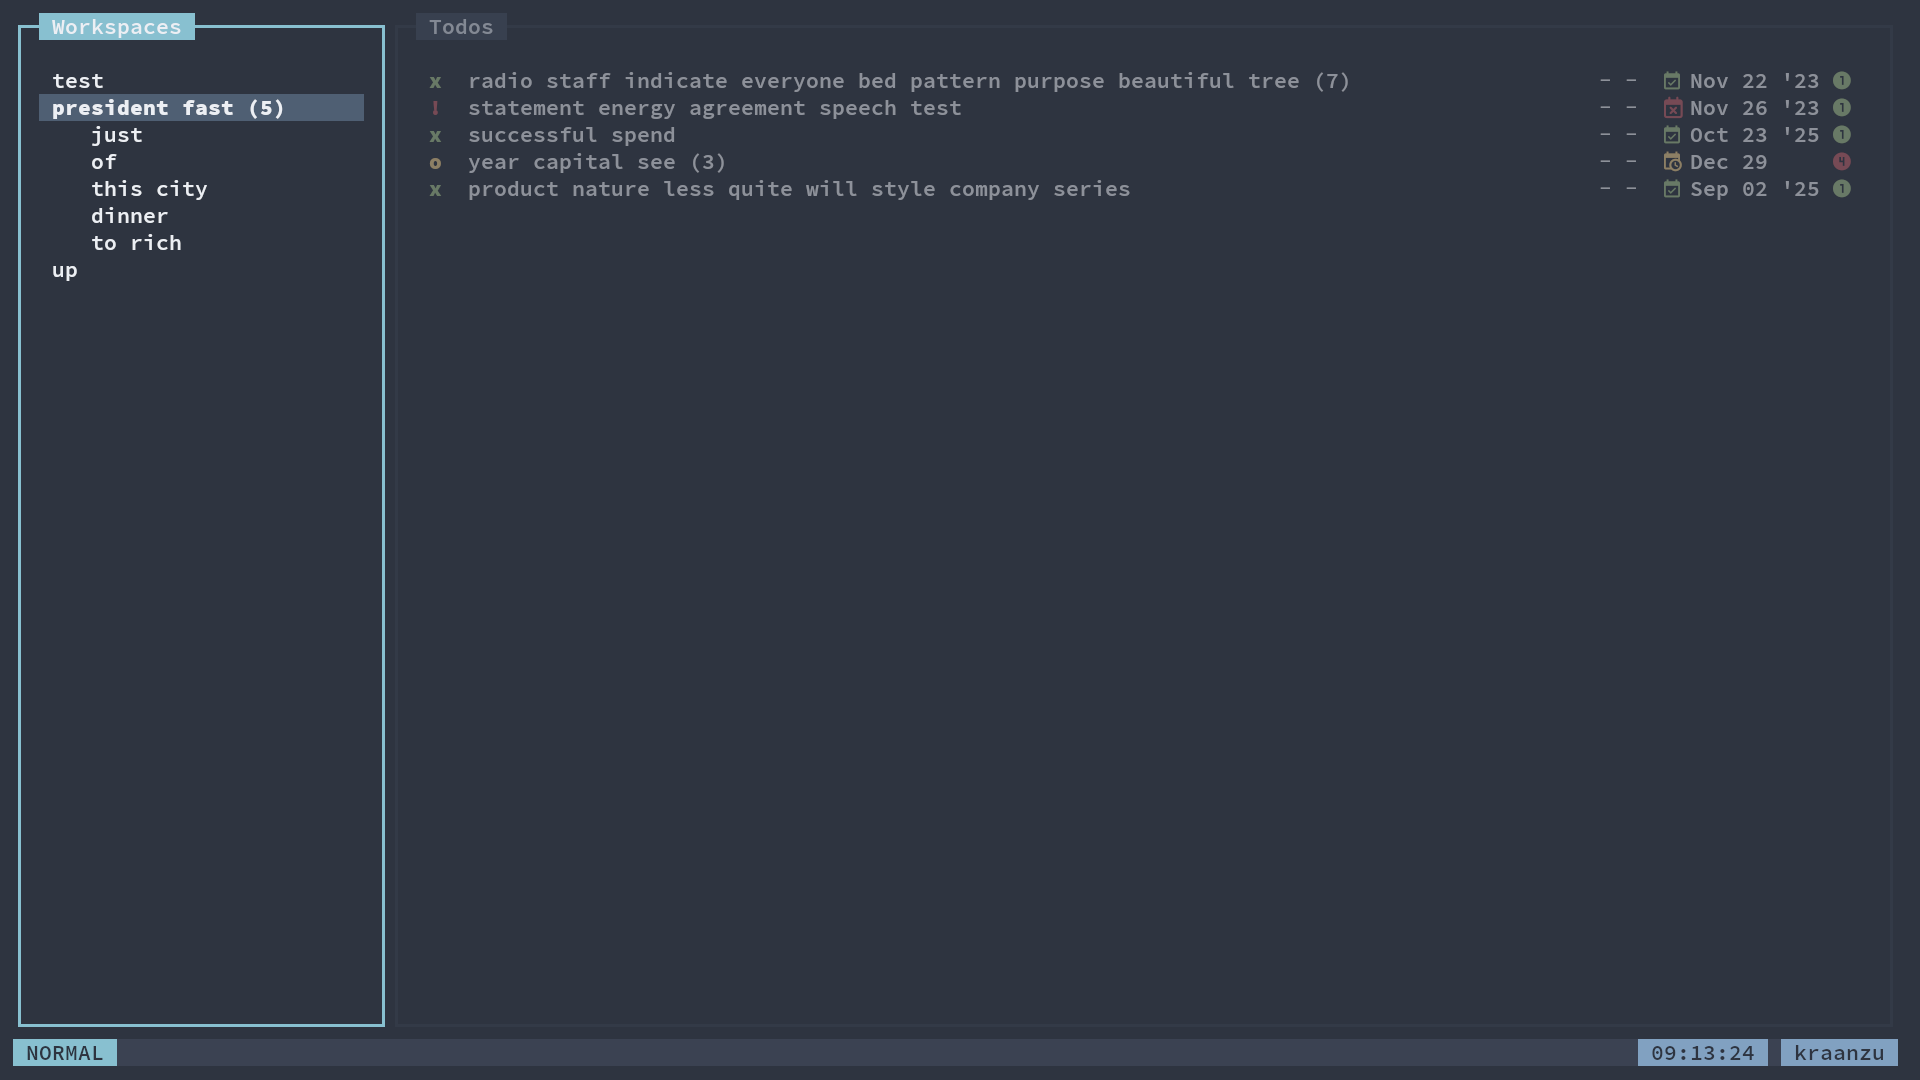The width and height of the screenshot is (1920, 1080).
Task: Select the 'Todos' tab
Action: pyautogui.click(x=462, y=26)
